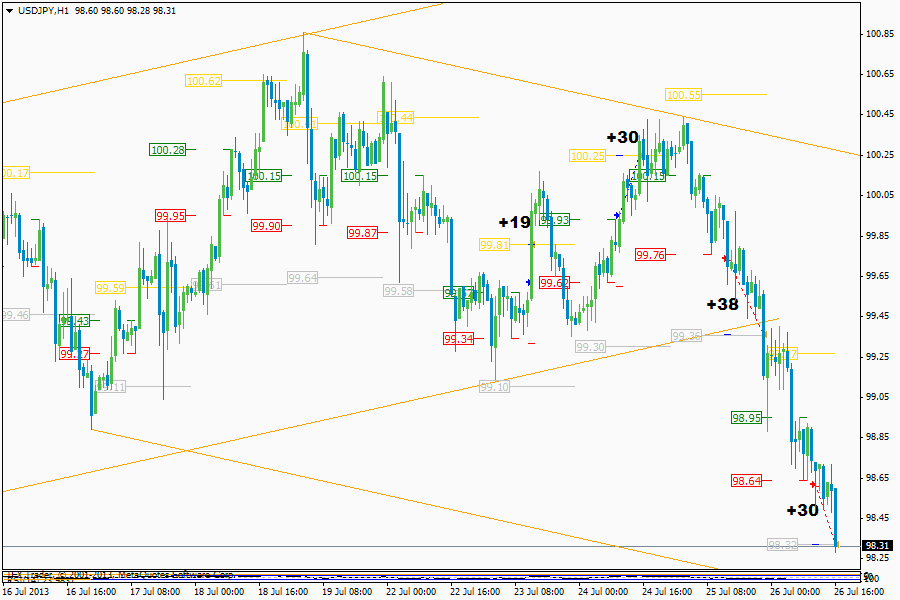The width and height of the screenshot is (900, 600).
Task: Click 100.05 on the price scale
Action: click(879, 195)
